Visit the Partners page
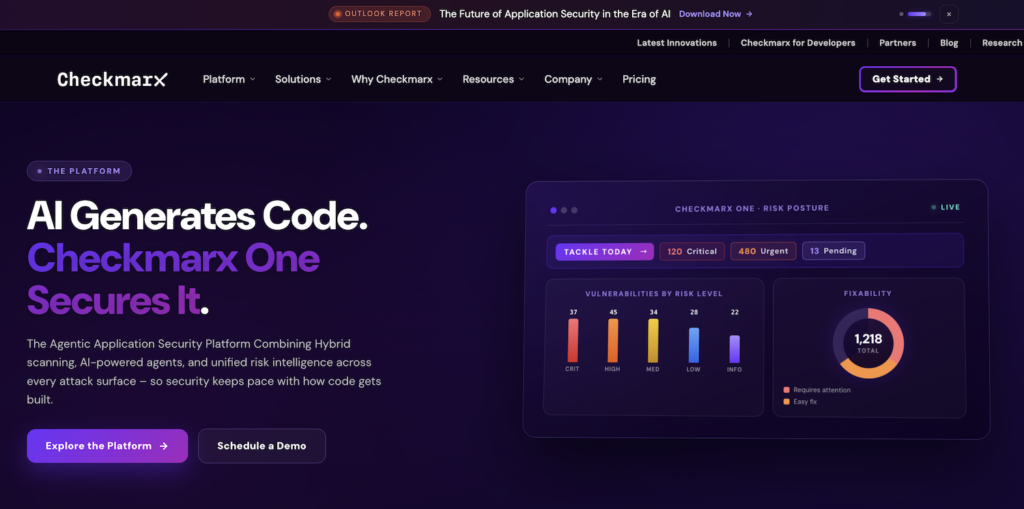Viewport: 1024px width, 509px height. click(897, 42)
